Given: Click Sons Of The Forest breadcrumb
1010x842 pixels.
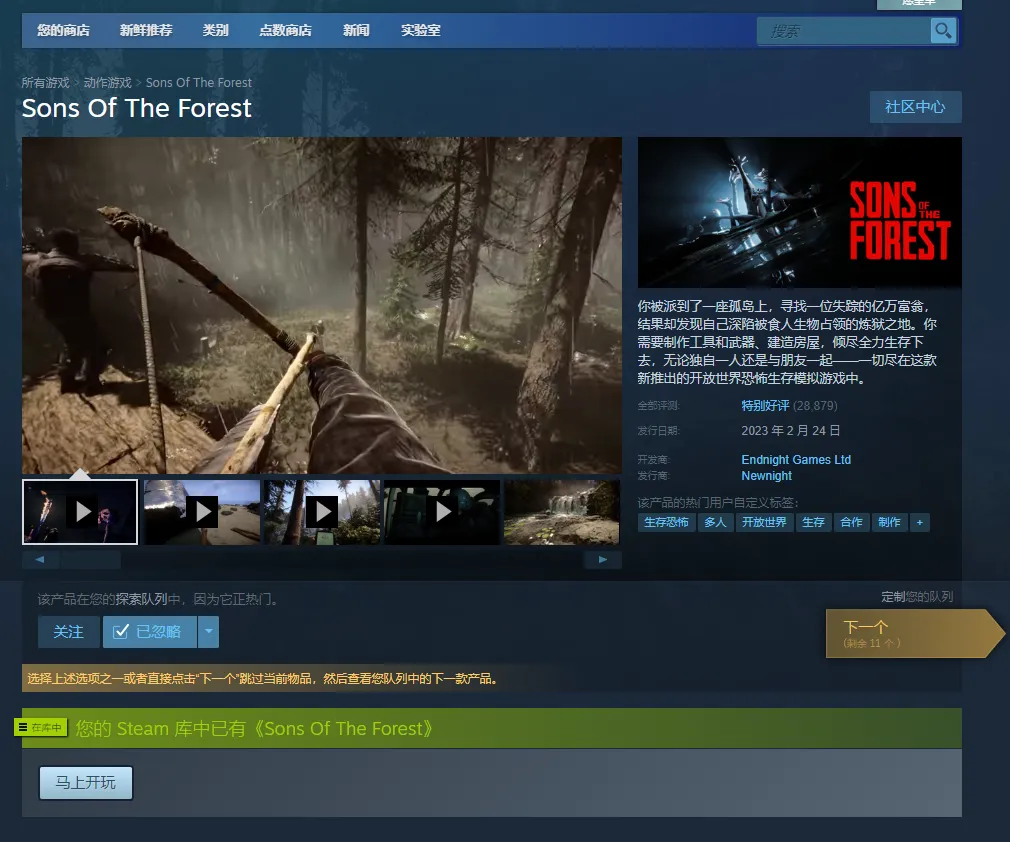Looking at the screenshot, I should click(198, 82).
